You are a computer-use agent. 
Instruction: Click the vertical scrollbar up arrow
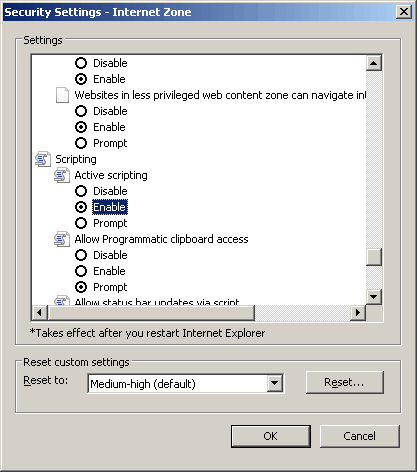coord(374,63)
